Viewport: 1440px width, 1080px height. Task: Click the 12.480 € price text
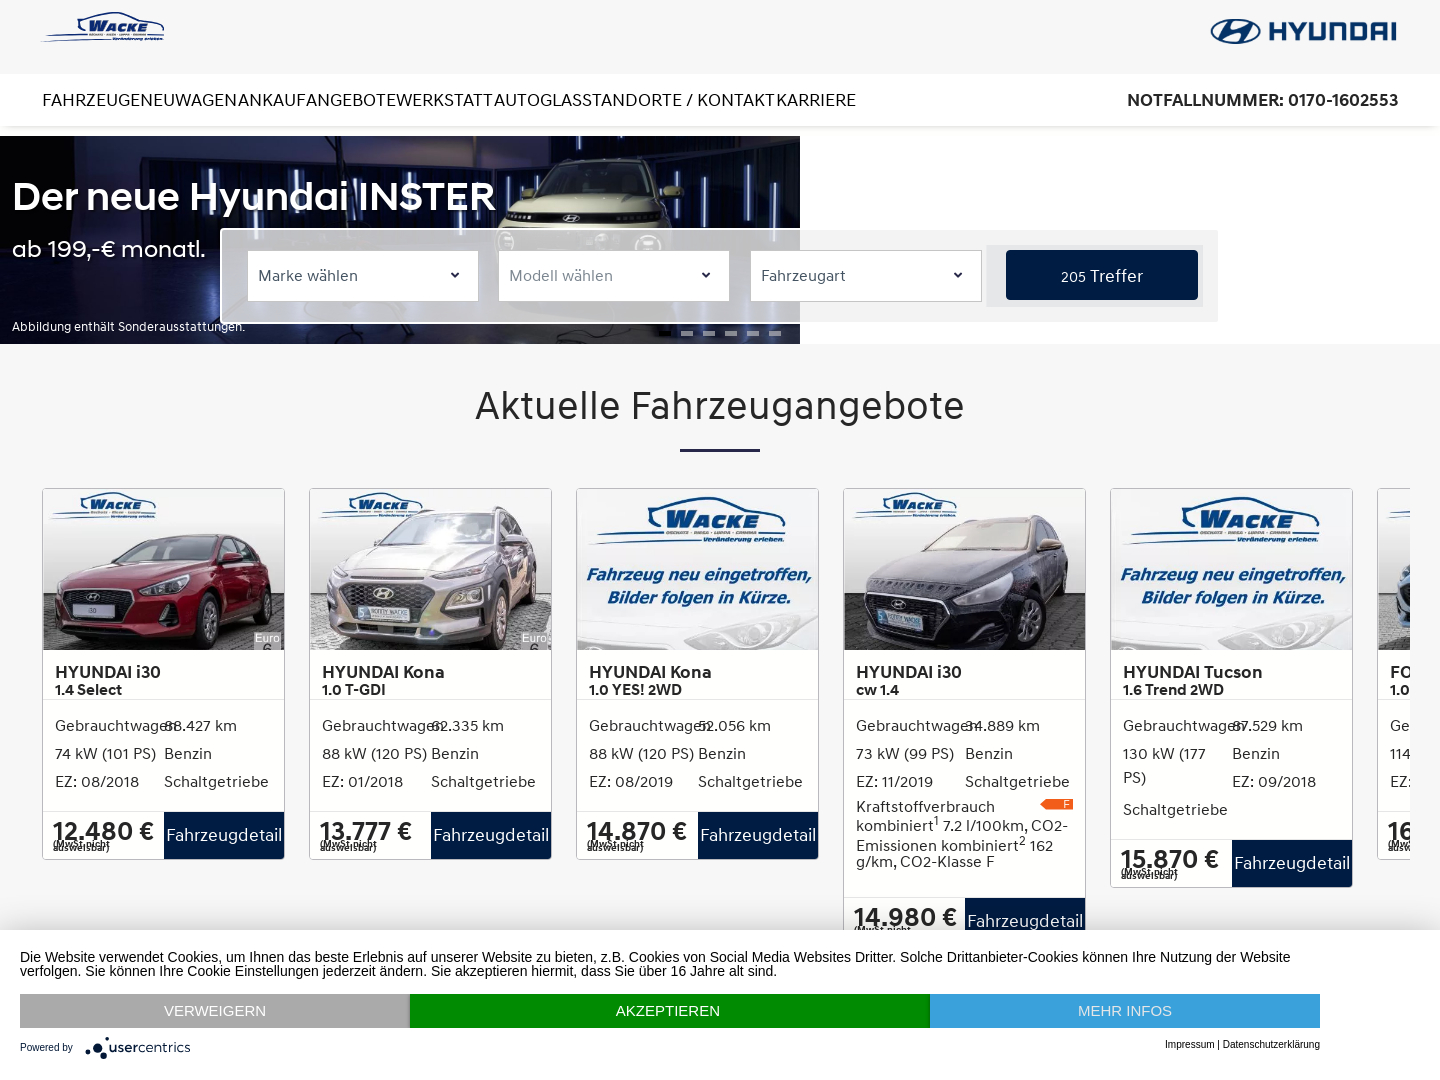tap(103, 831)
